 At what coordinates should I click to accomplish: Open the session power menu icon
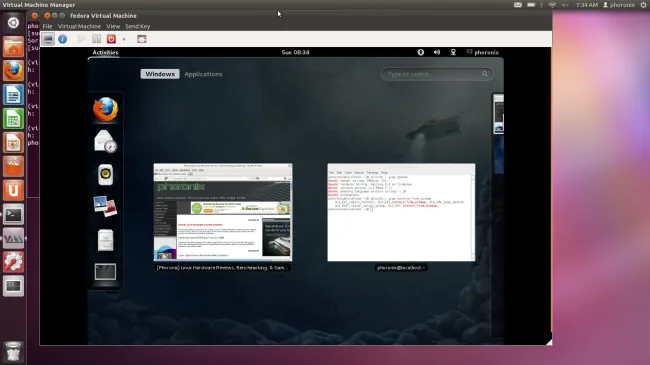pyautogui.click(x=643, y=5)
